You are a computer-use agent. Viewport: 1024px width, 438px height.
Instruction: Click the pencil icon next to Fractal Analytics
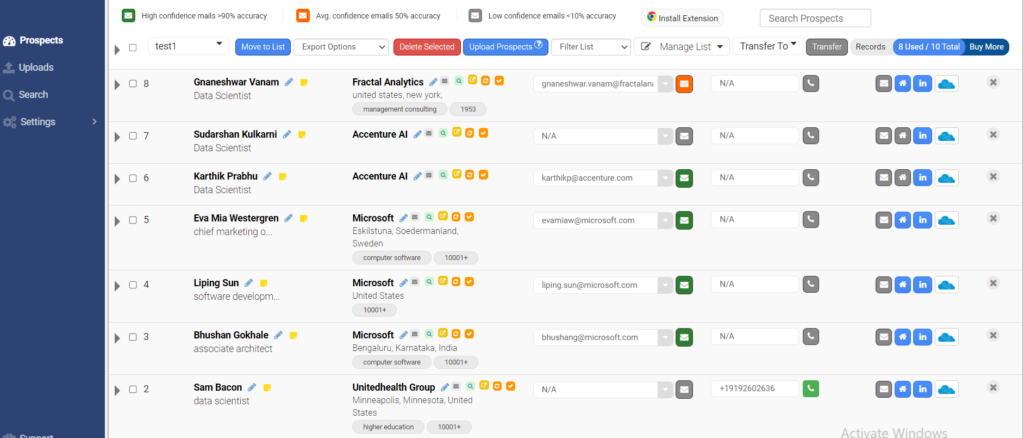coord(433,82)
